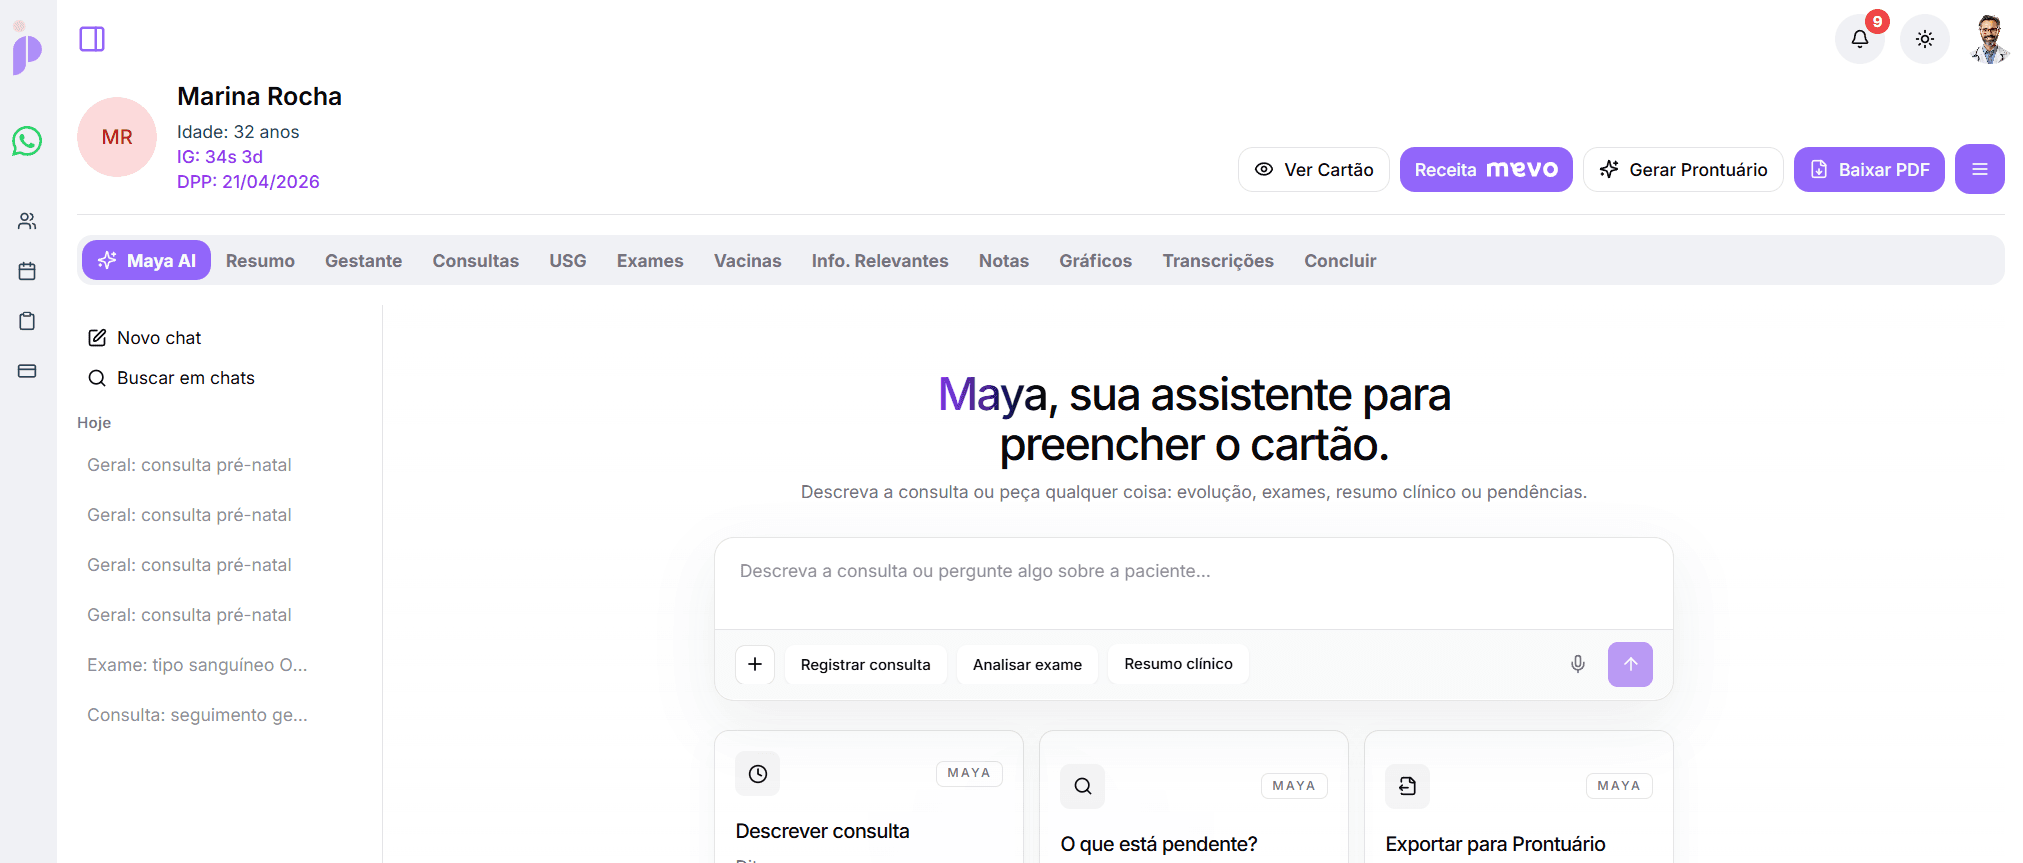Open the clipboard icon in sidebar
Image resolution: width=2023 pixels, height=863 pixels.
tap(27, 321)
